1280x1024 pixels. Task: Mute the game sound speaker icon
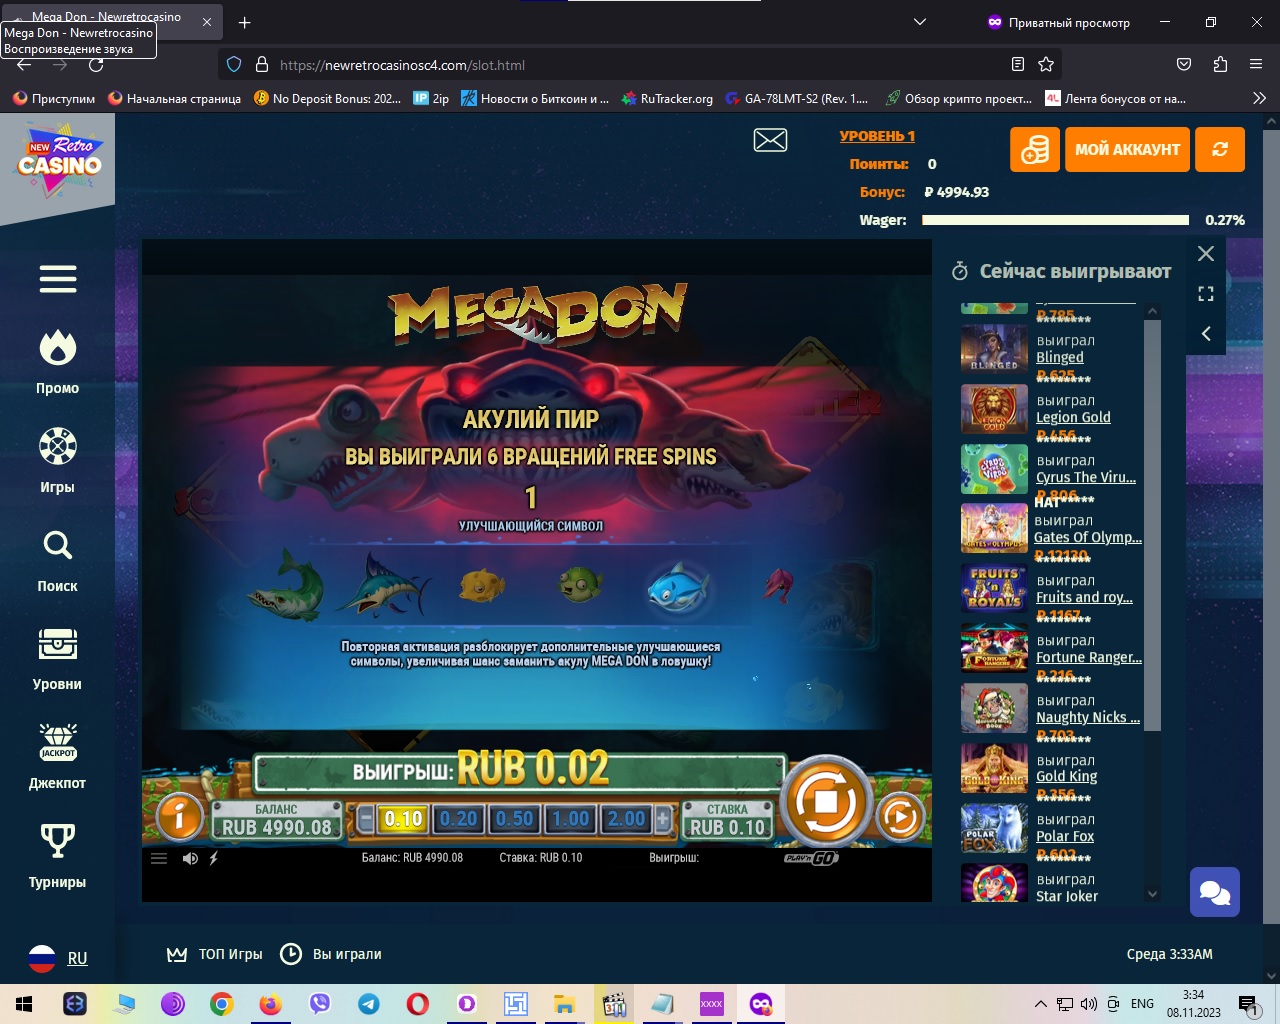(190, 858)
